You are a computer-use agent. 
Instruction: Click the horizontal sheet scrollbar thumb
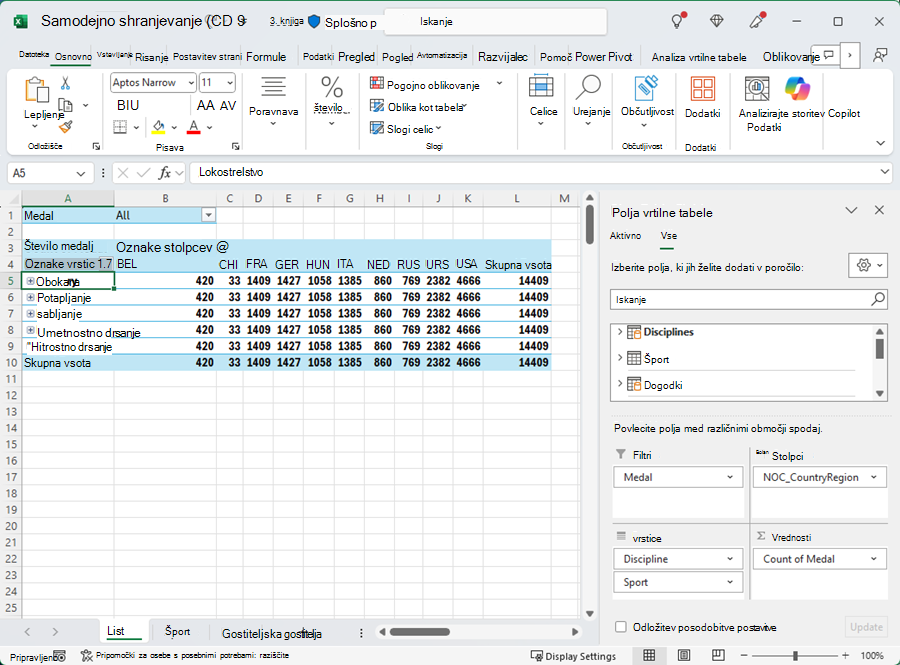[x=420, y=632]
